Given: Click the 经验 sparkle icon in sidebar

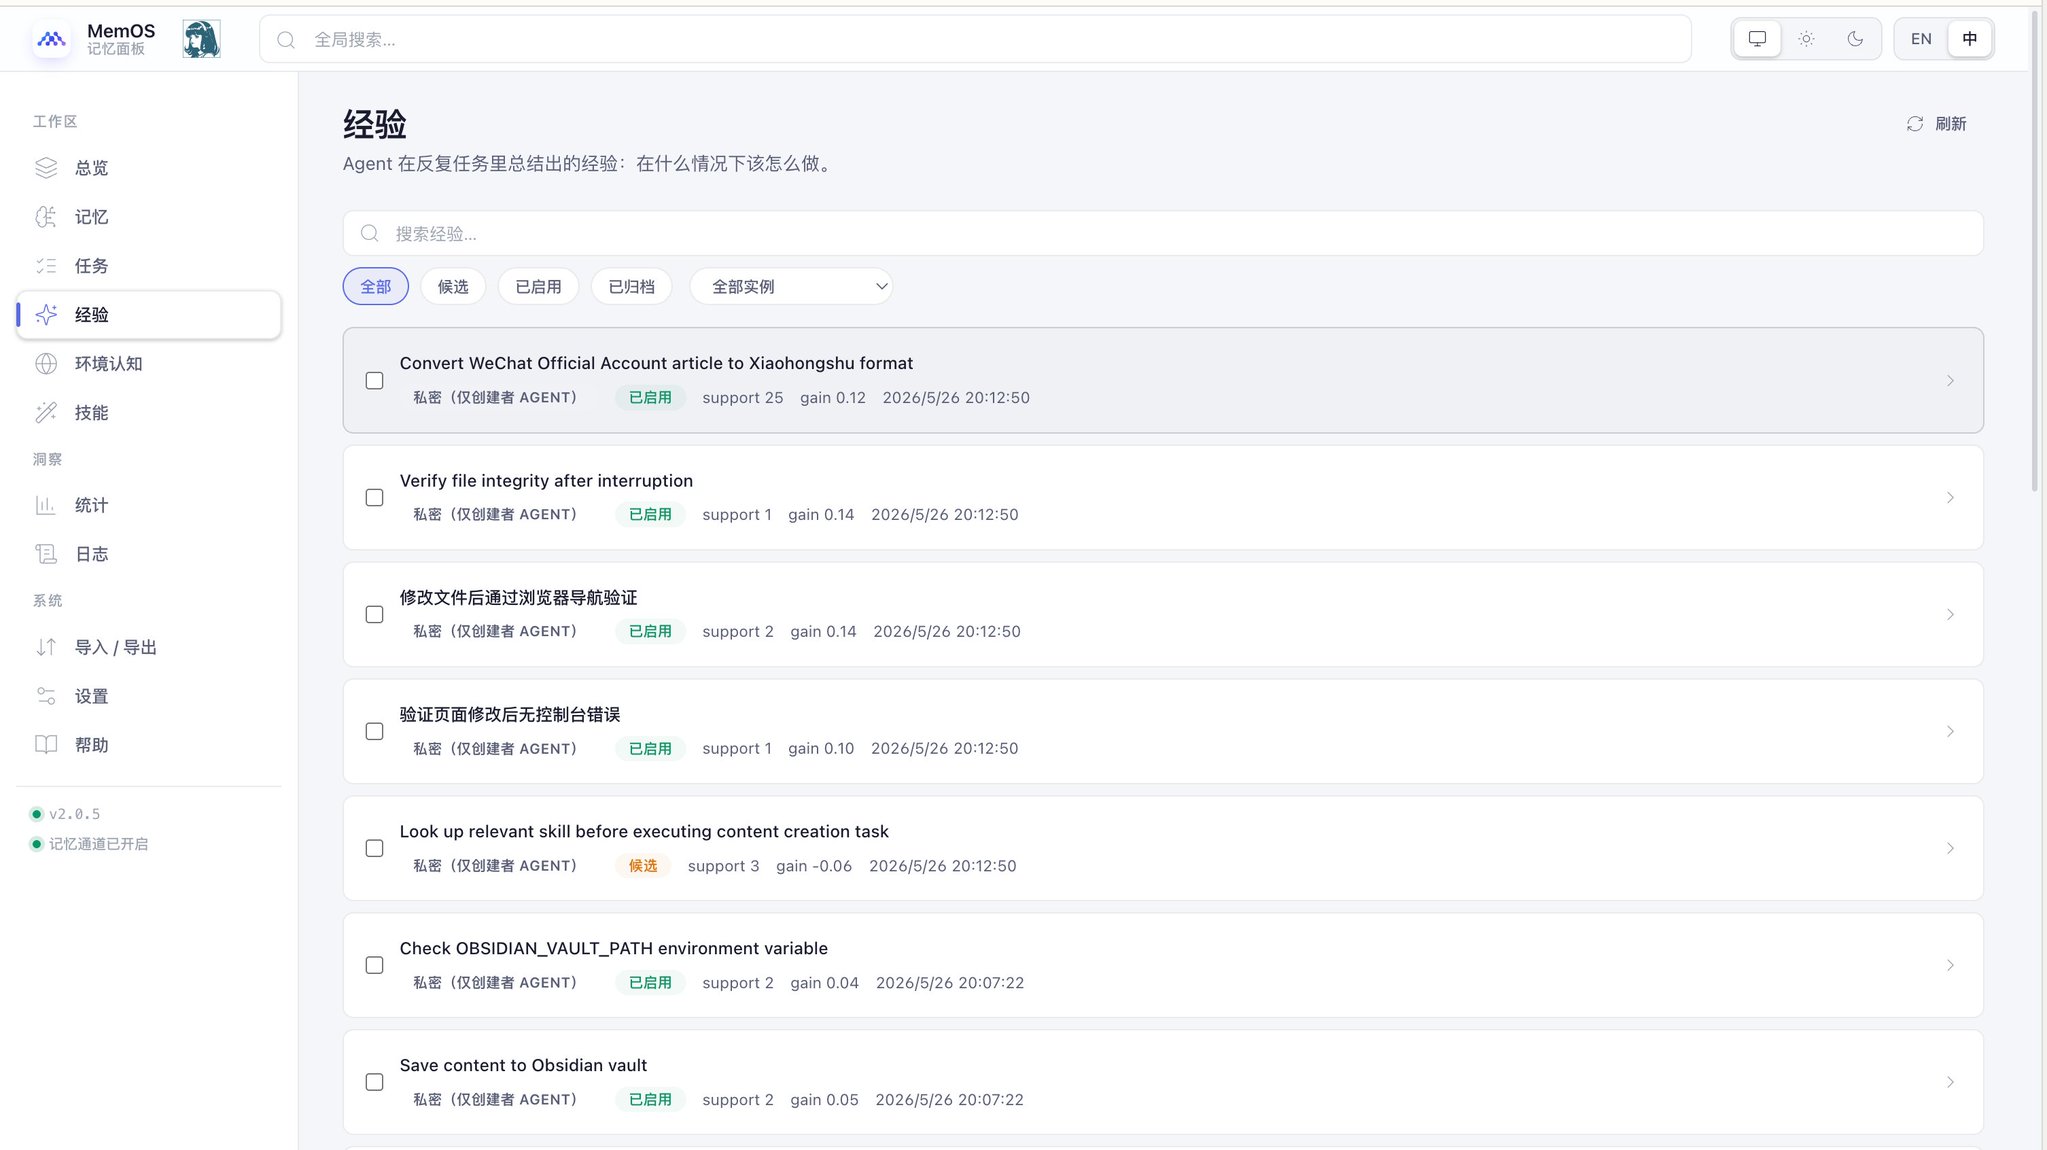Looking at the screenshot, I should 46,315.
